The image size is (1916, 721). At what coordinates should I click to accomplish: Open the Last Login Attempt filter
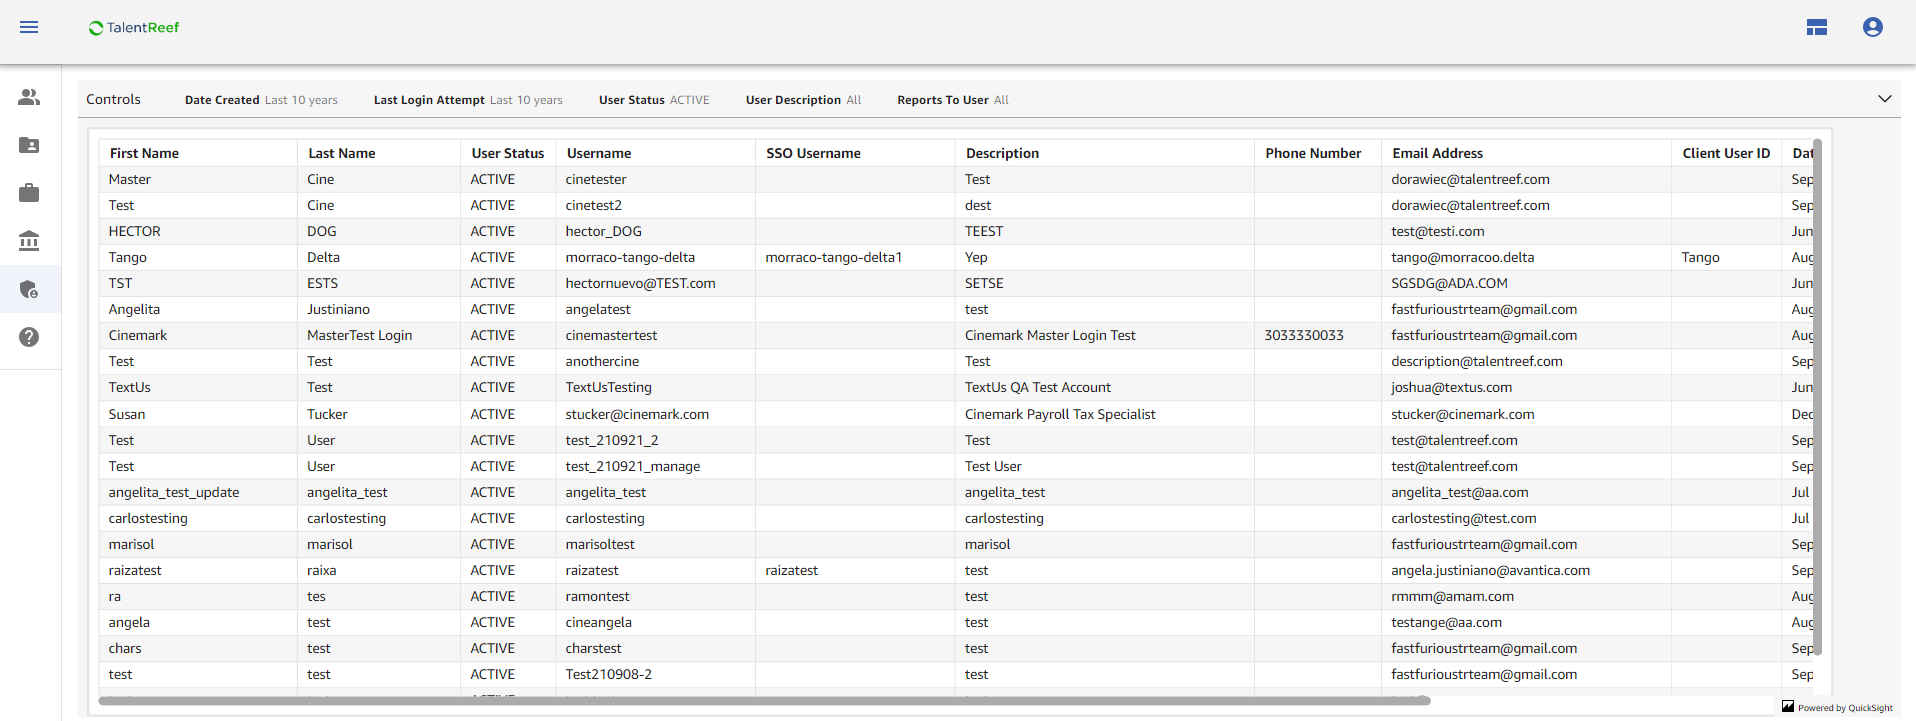pos(468,100)
